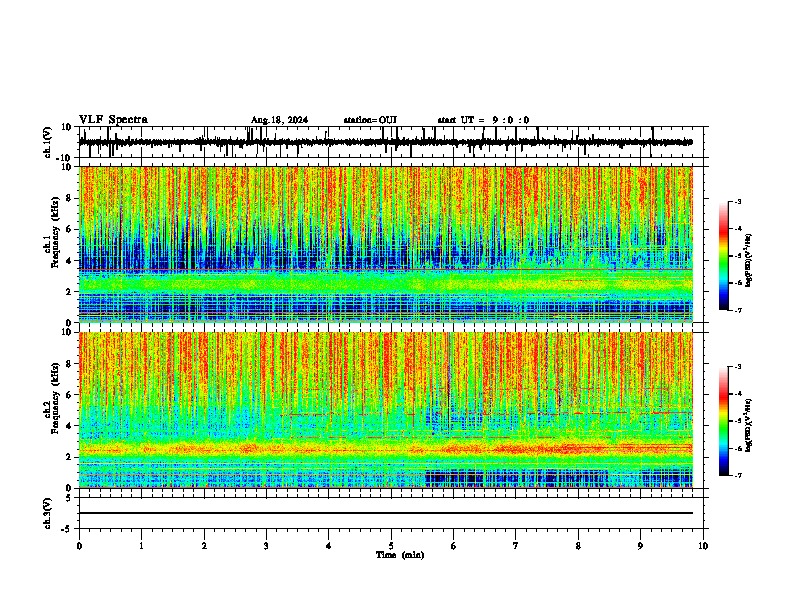
Task: Click the flat ch.3 voltage line
Action: pyautogui.click(x=386, y=513)
